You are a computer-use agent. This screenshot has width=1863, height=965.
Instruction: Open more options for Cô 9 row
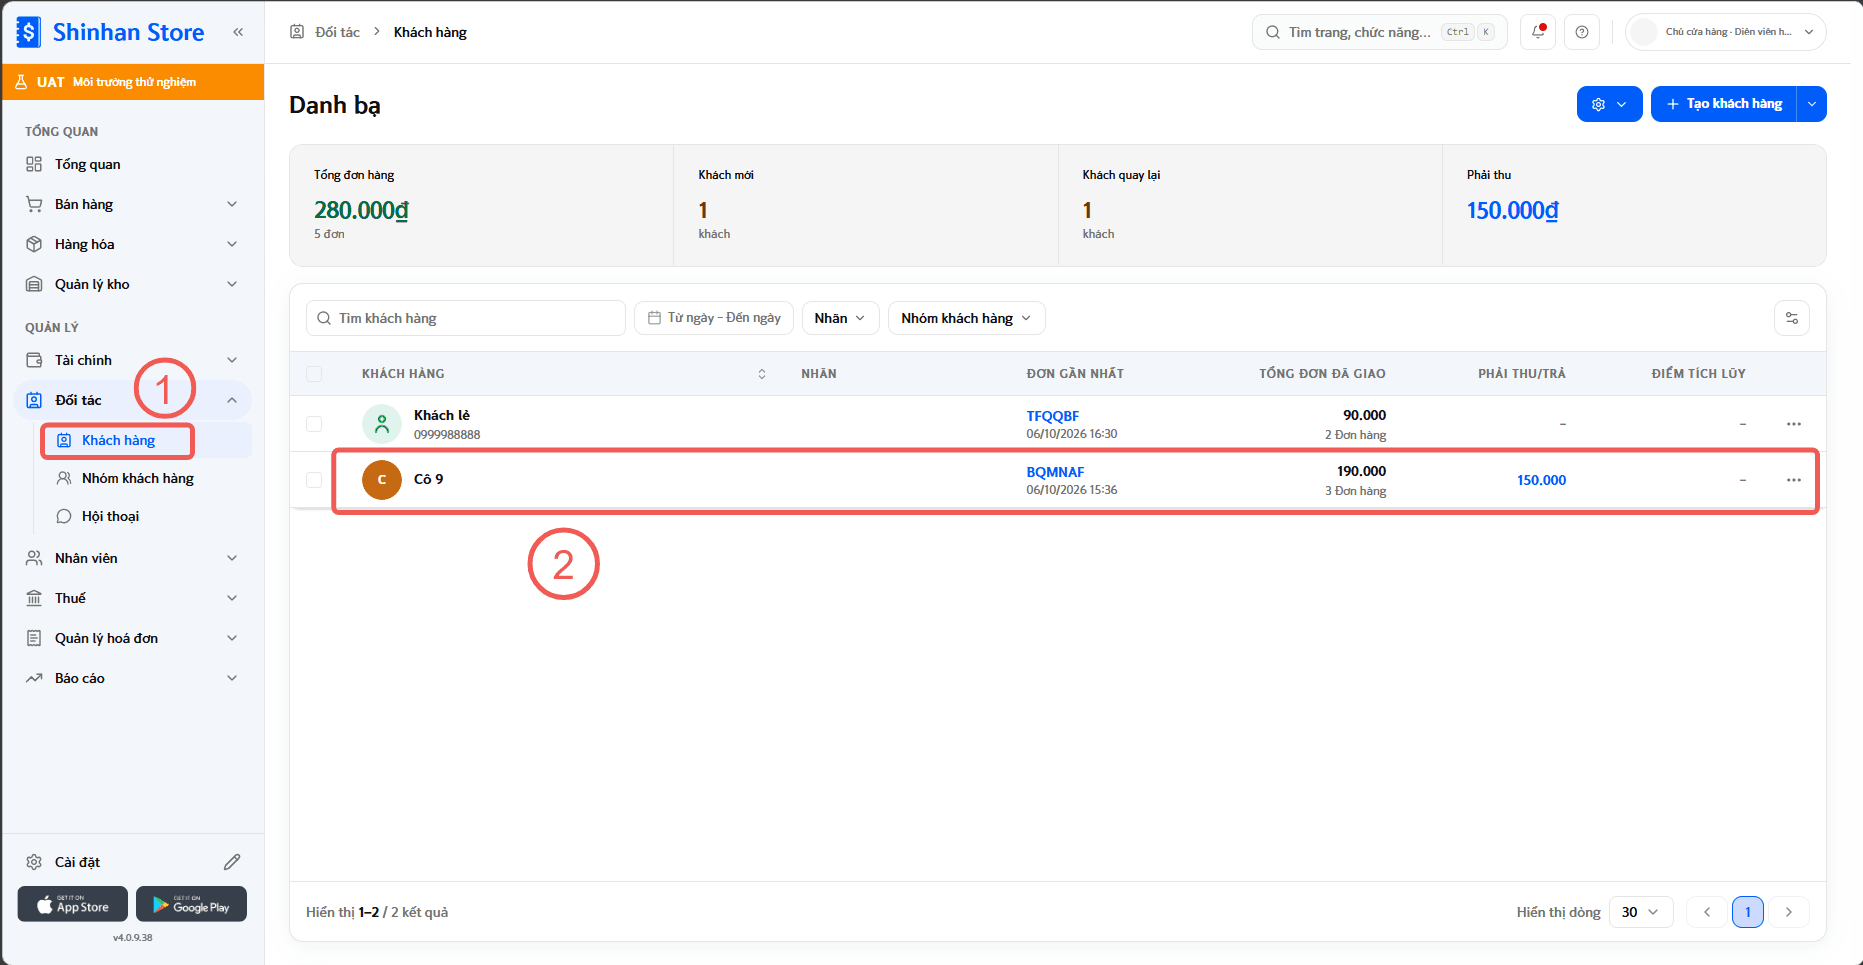pyautogui.click(x=1794, y=480)
